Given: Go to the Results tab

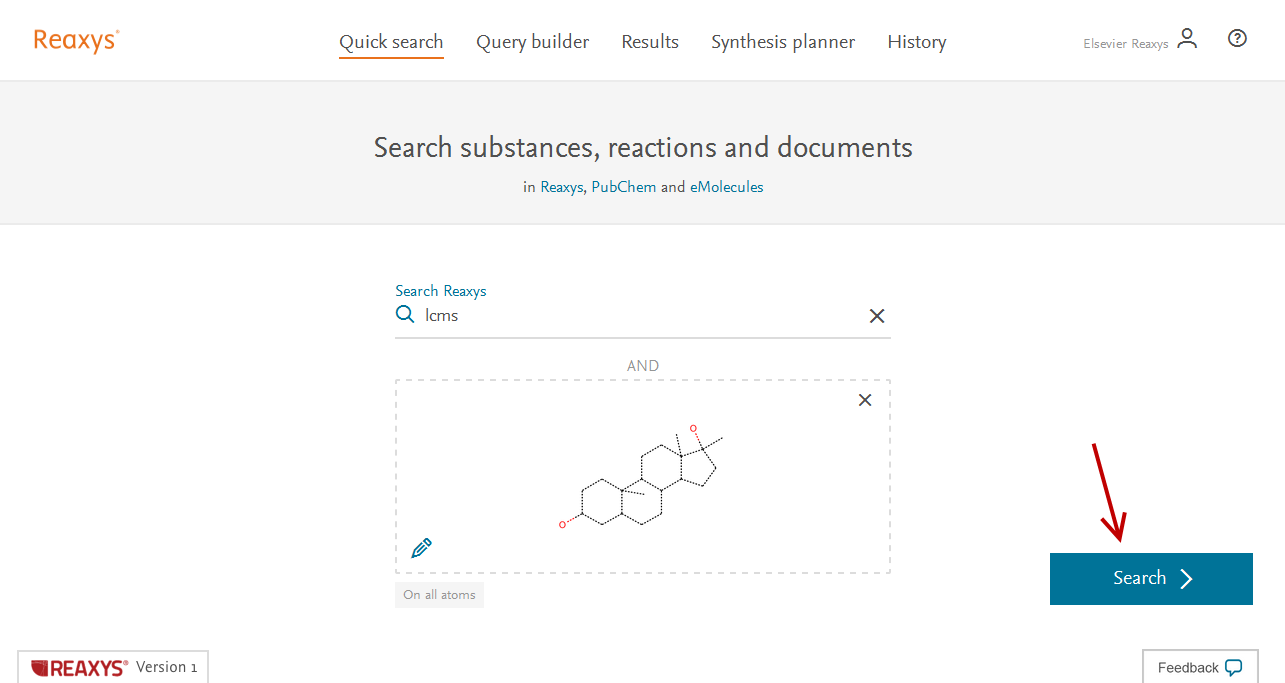Looking at the screenshot, I should point(650,42).
